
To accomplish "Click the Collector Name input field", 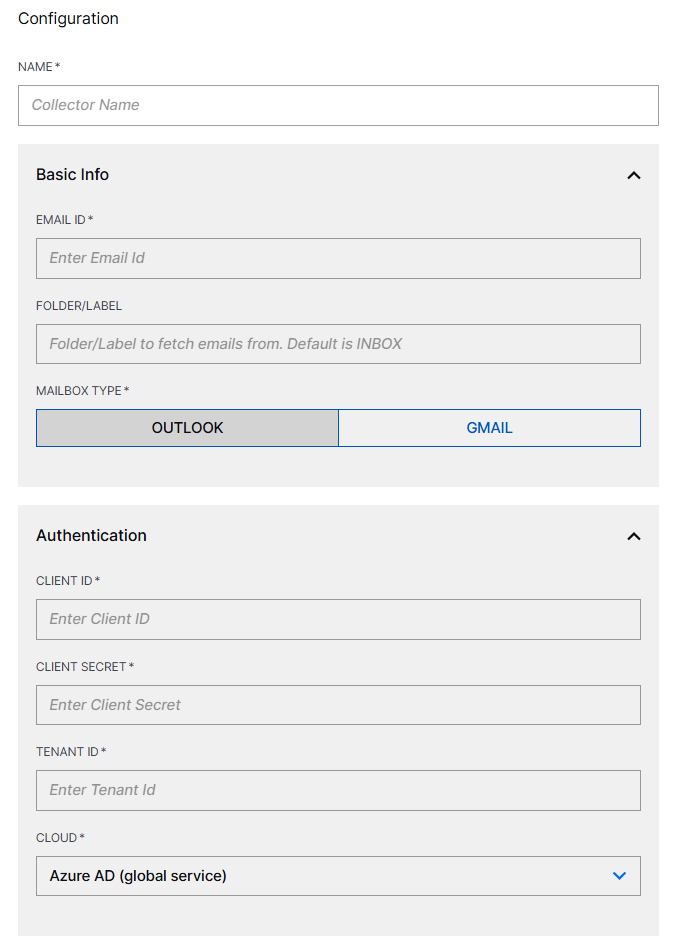I will click(338, 105).
